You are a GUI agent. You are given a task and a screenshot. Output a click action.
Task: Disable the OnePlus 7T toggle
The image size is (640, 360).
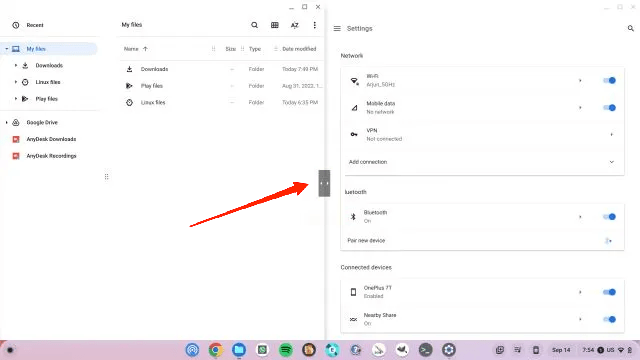[x=609, y=292]
